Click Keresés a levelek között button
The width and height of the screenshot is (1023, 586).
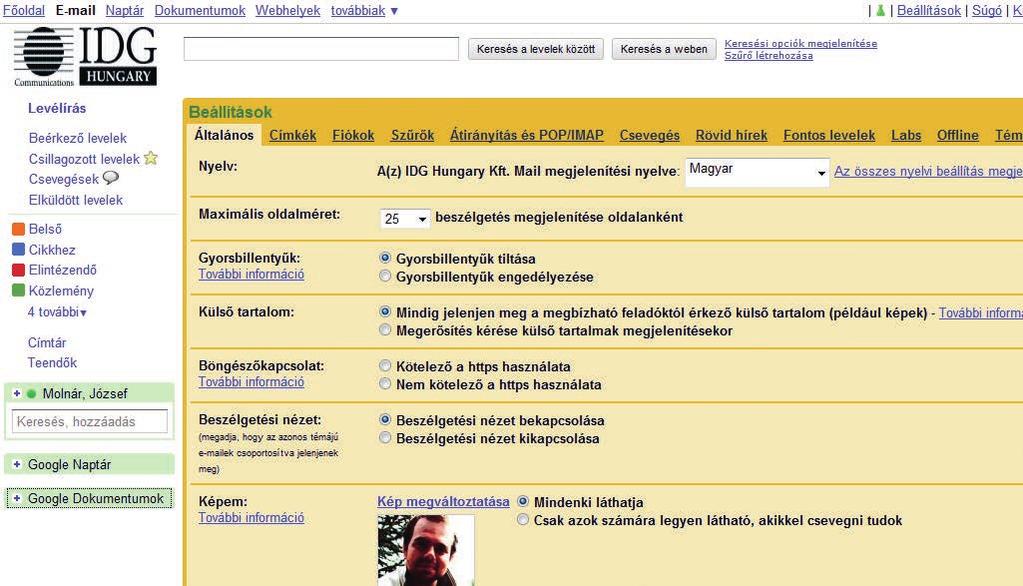[536, 49]
